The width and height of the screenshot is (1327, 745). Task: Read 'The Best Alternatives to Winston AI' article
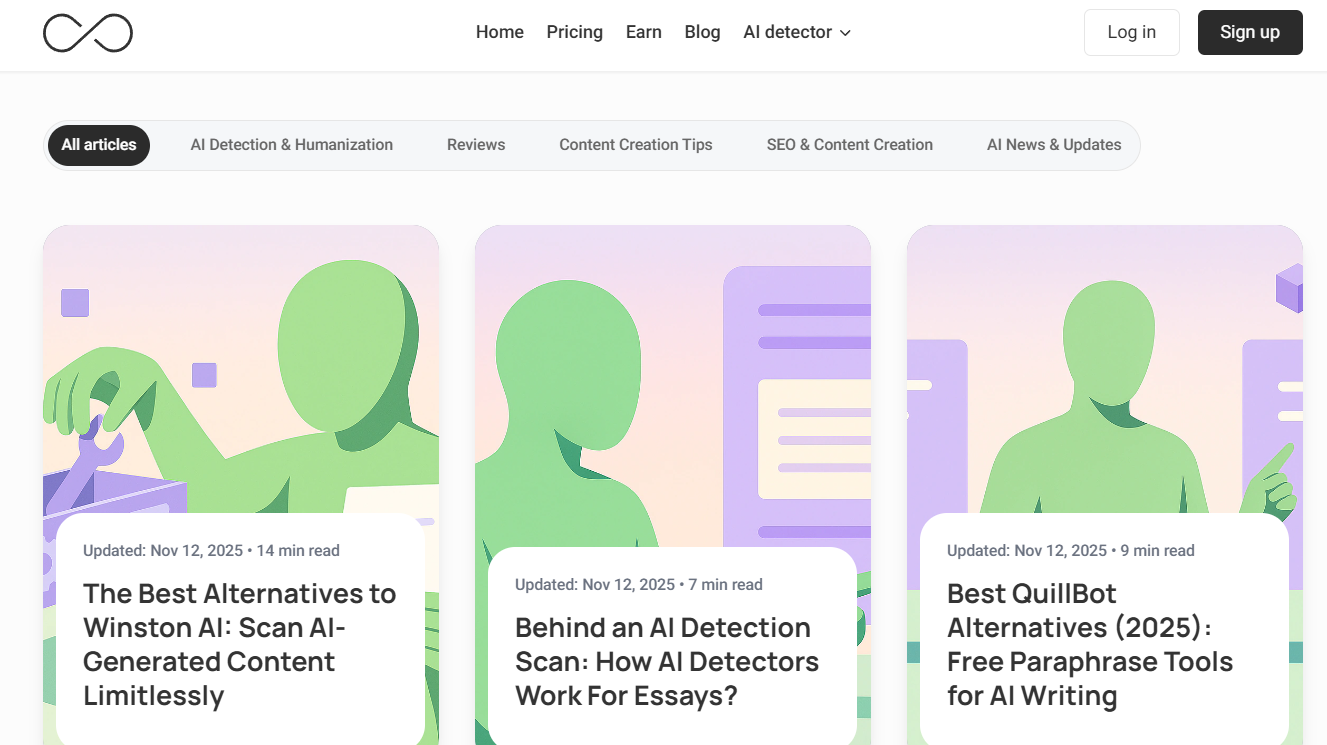[240, 644]
